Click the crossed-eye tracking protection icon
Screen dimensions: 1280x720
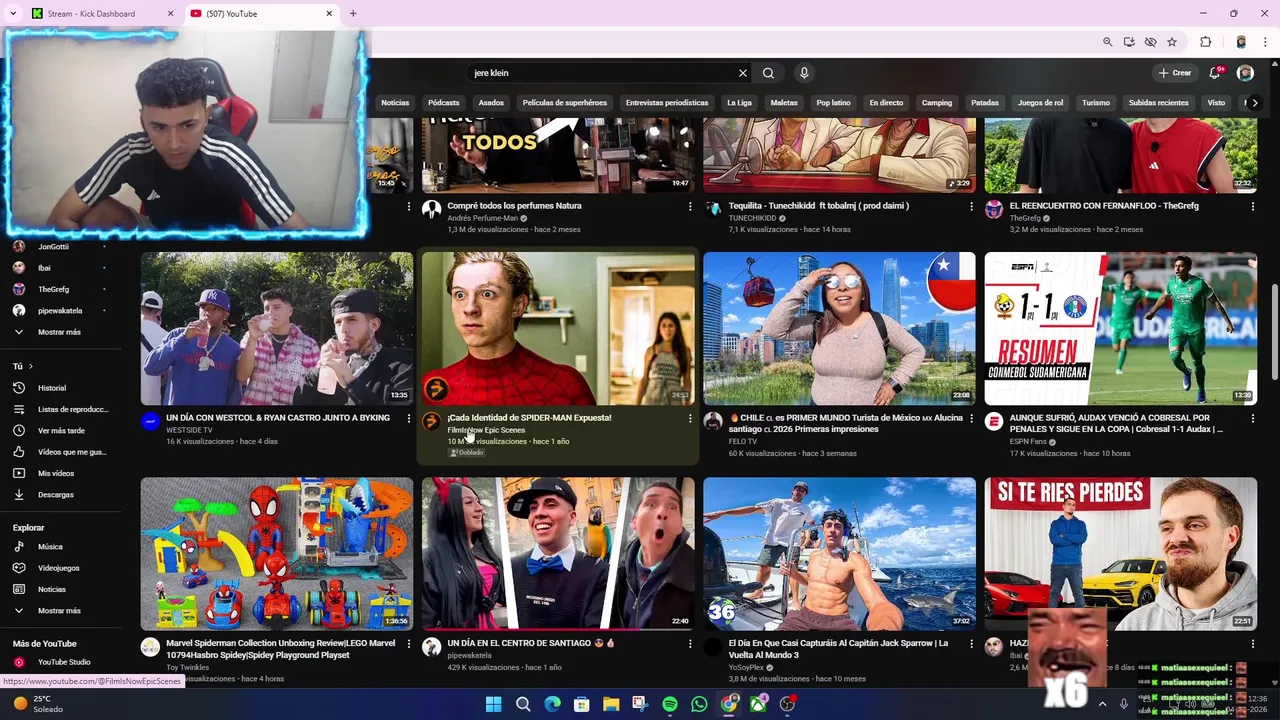tap(1150, 42)
